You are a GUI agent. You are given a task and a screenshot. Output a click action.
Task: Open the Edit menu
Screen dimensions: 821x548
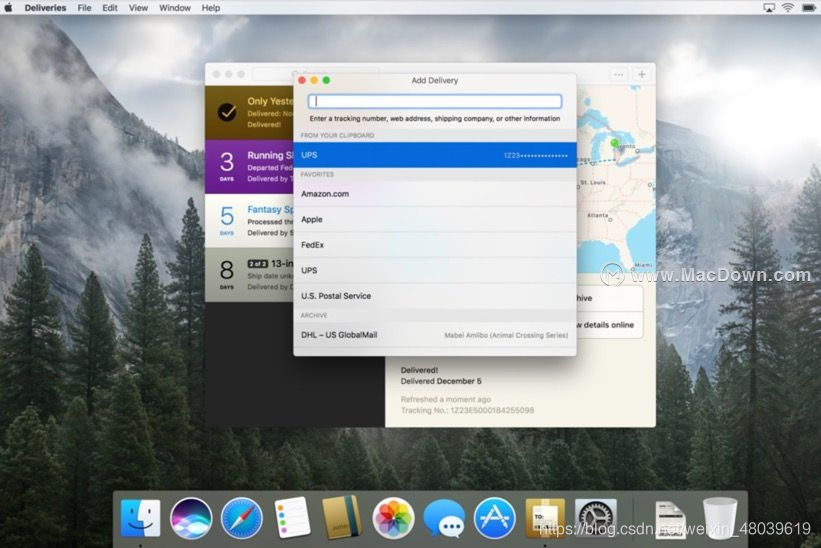pyautogui.click(x=109, y=8)
